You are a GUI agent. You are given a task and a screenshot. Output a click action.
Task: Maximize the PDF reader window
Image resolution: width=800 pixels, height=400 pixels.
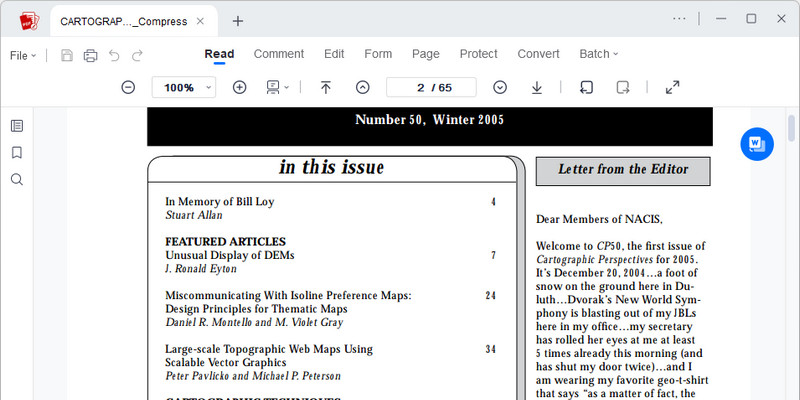pyautogui.click(x=751, y=19)
